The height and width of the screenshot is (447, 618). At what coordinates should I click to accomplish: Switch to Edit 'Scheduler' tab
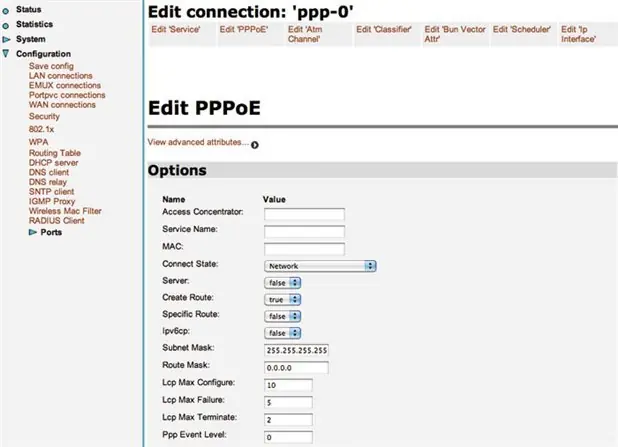point(521,30)
